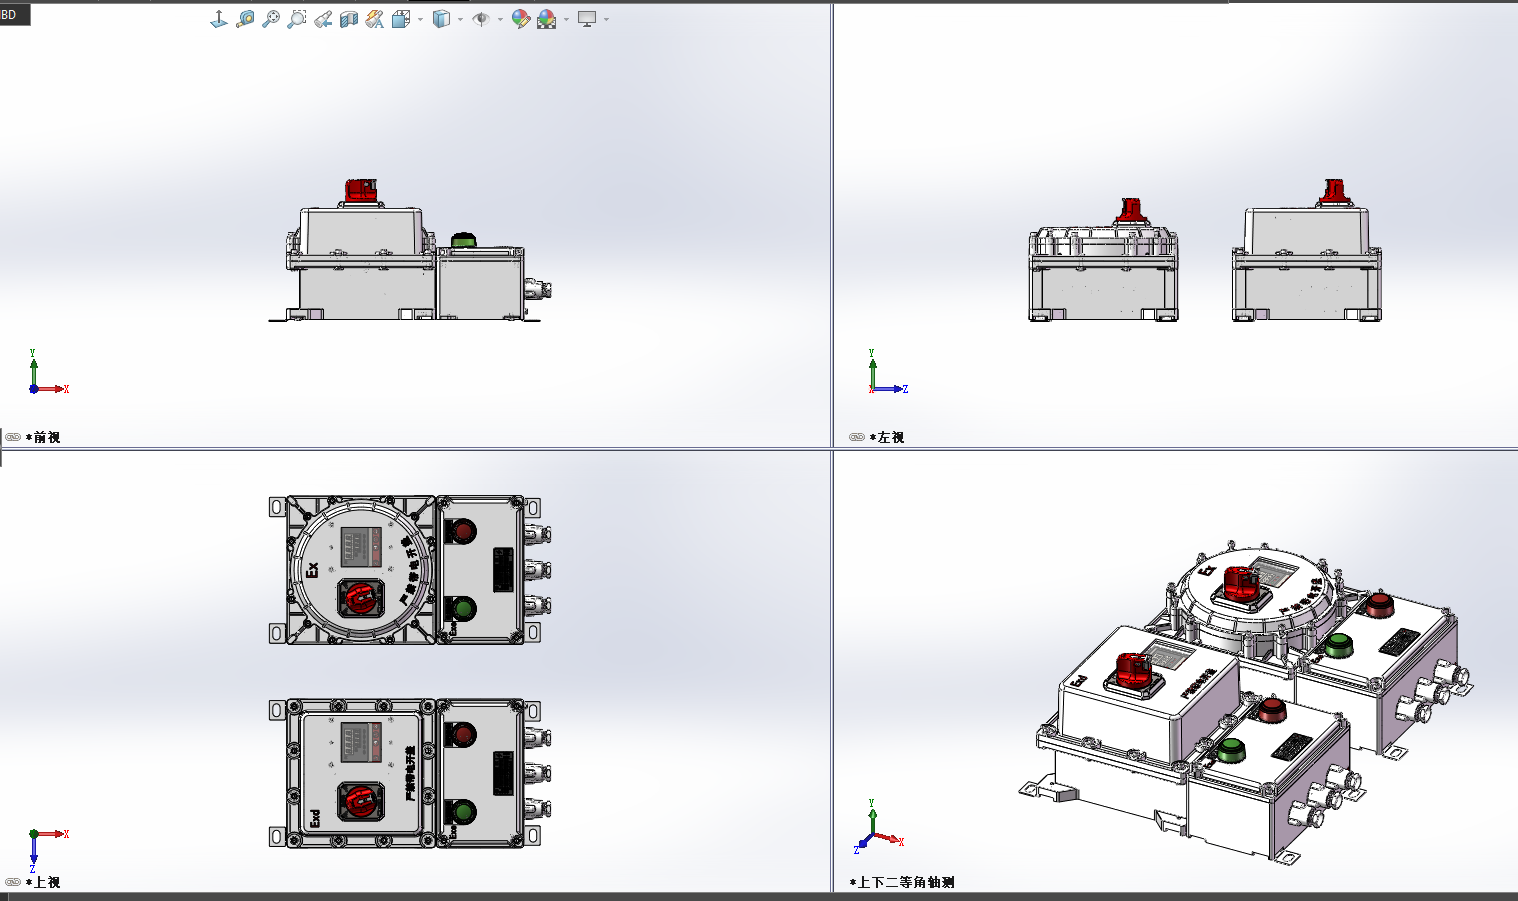Select the square-cover rotary switch in the top view
Screen dimensions: 1518x901
[x=360, y=801]
